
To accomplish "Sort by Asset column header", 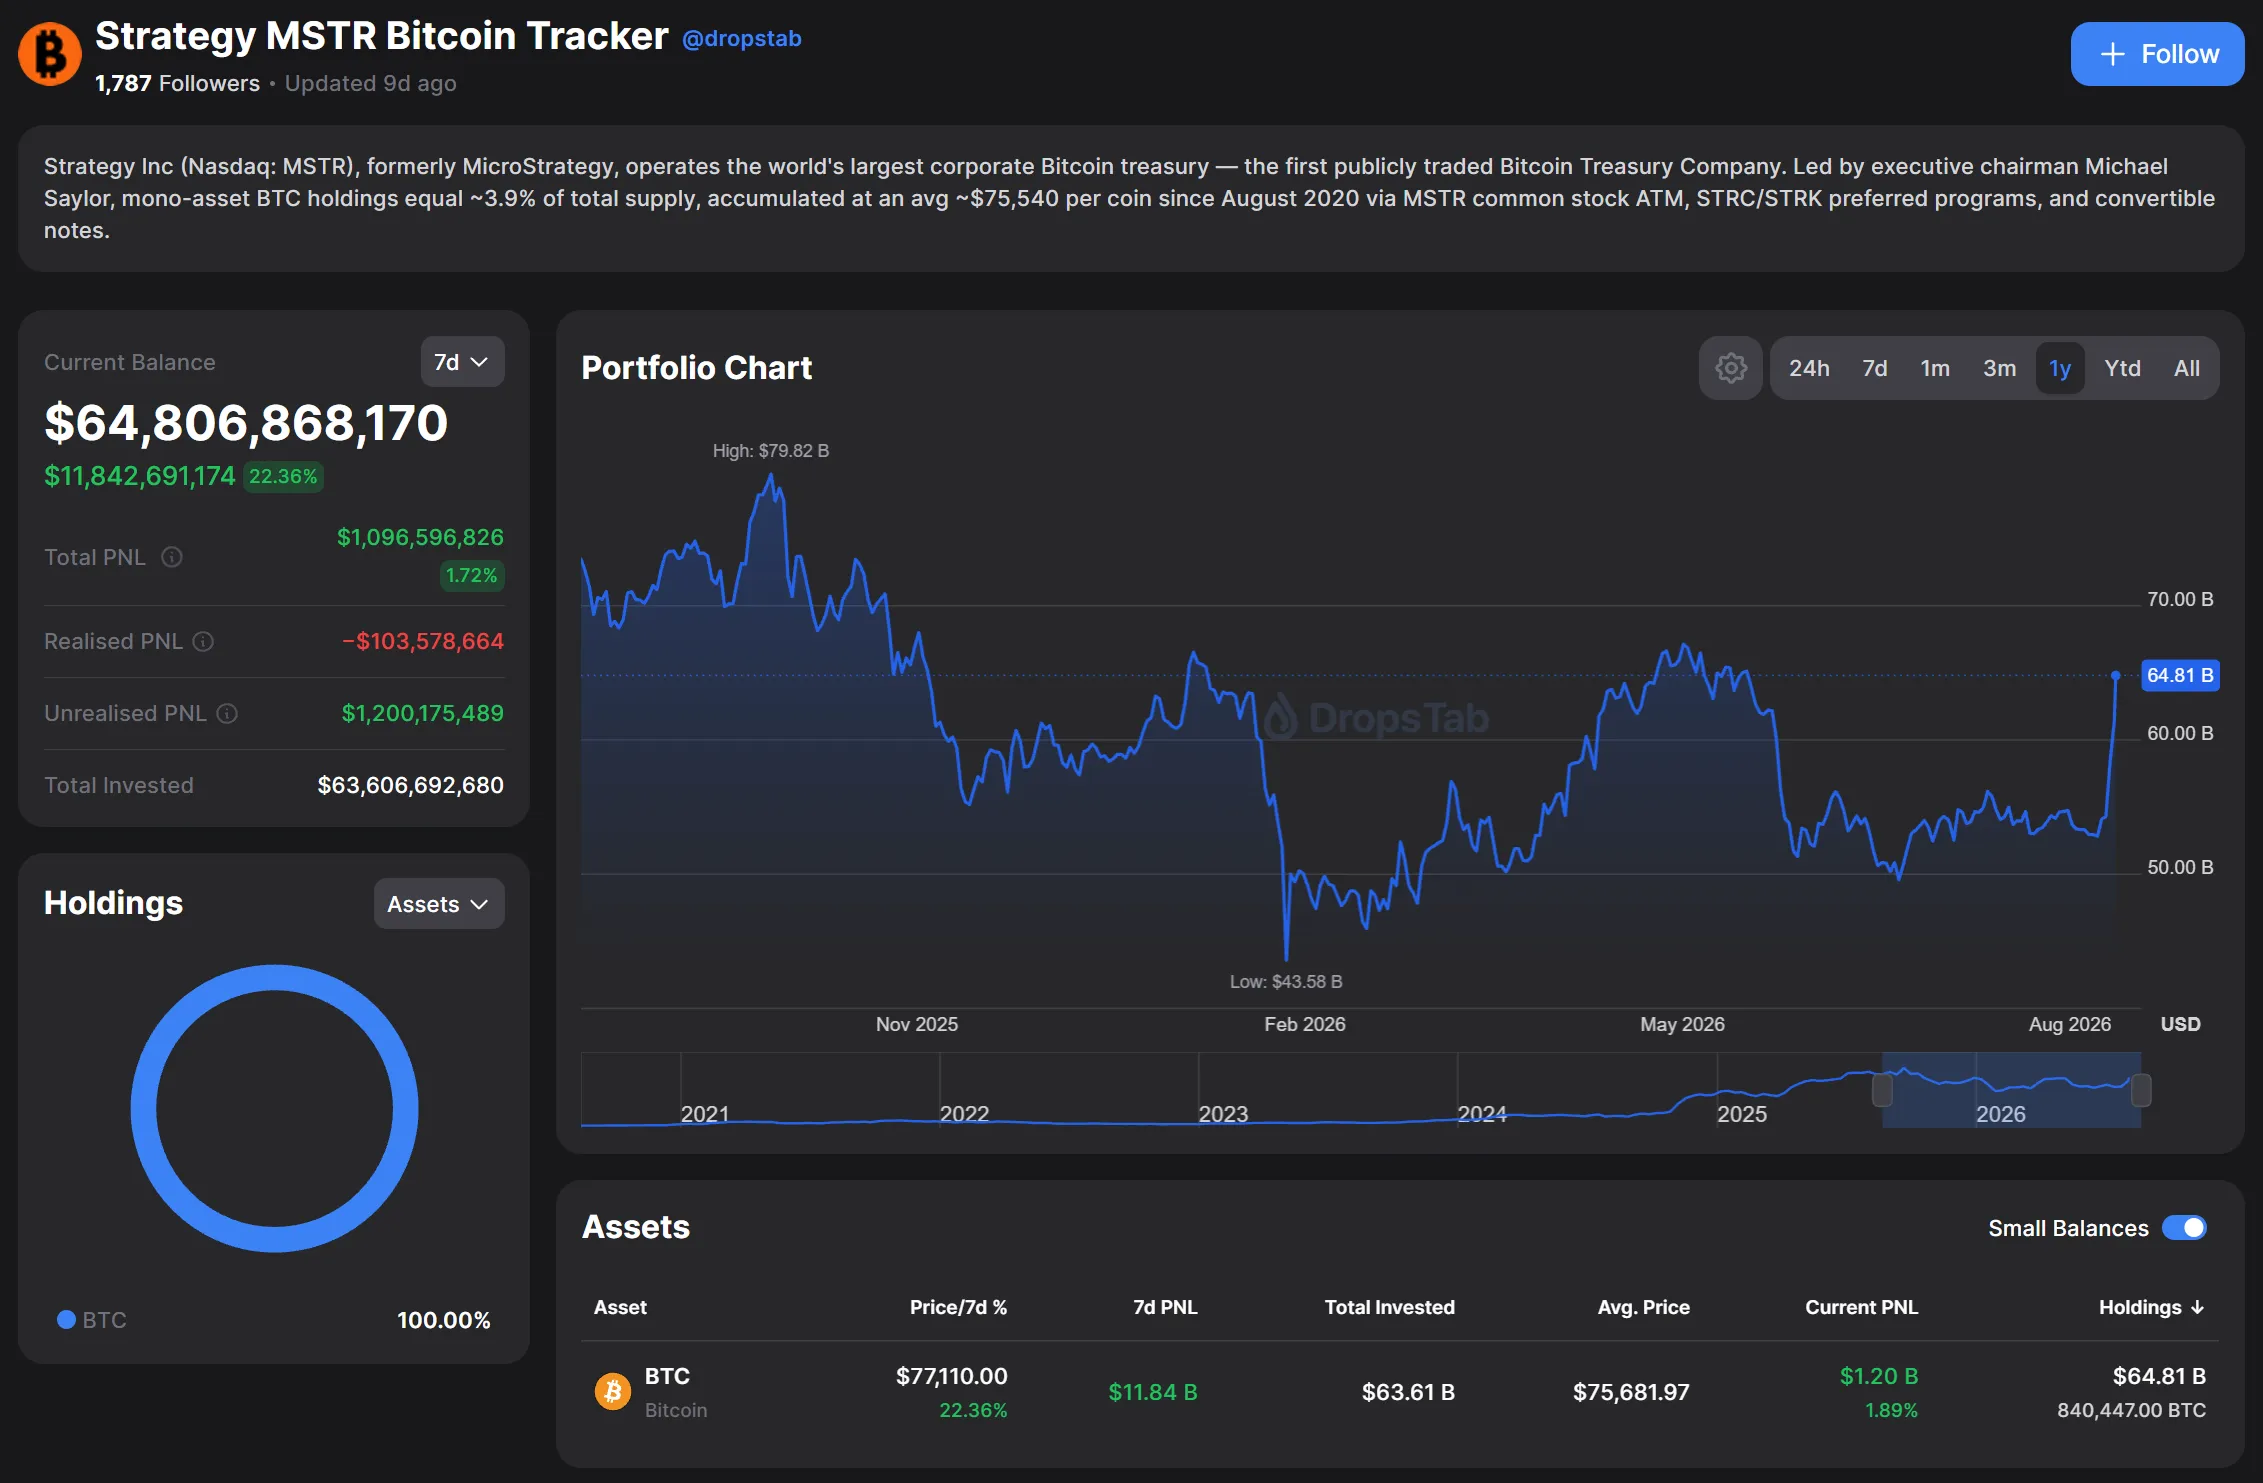I will coord(620,1307).
